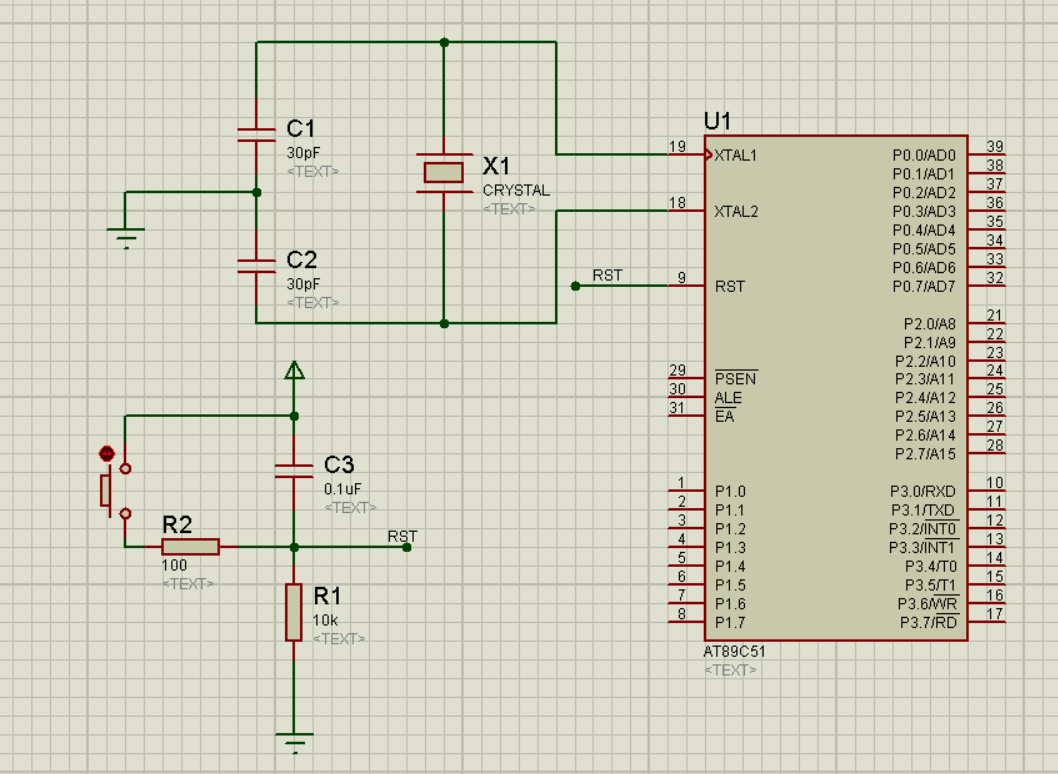Click the U1 reference label
Viewport: 1058px width, 774px height.
pos(717,121)
